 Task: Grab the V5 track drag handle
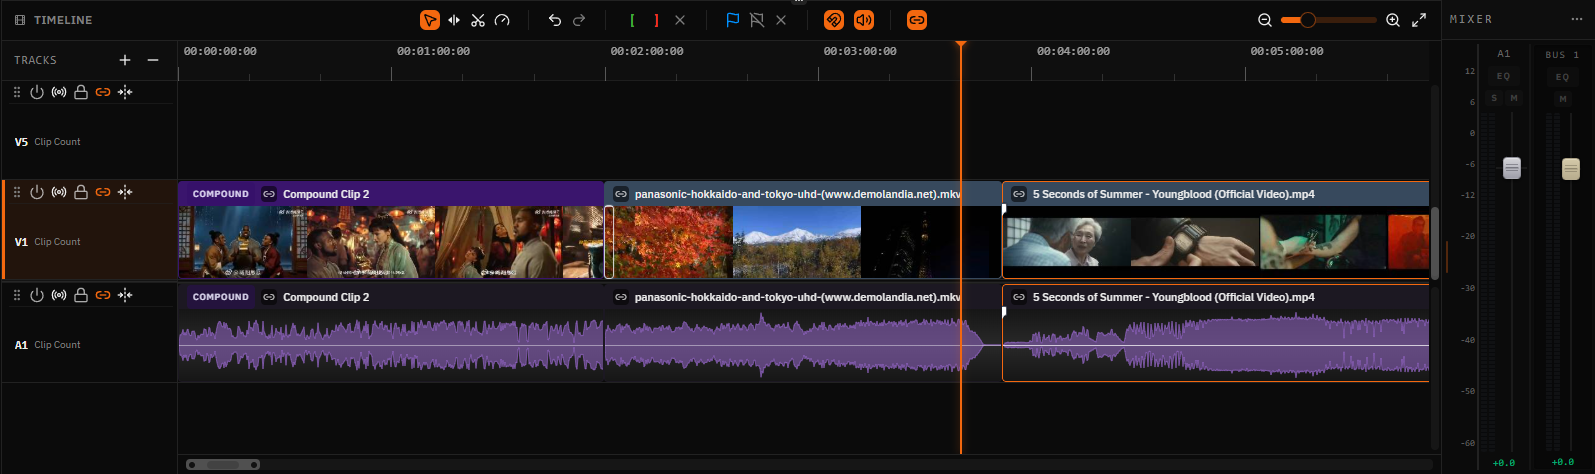click(17, 92)
